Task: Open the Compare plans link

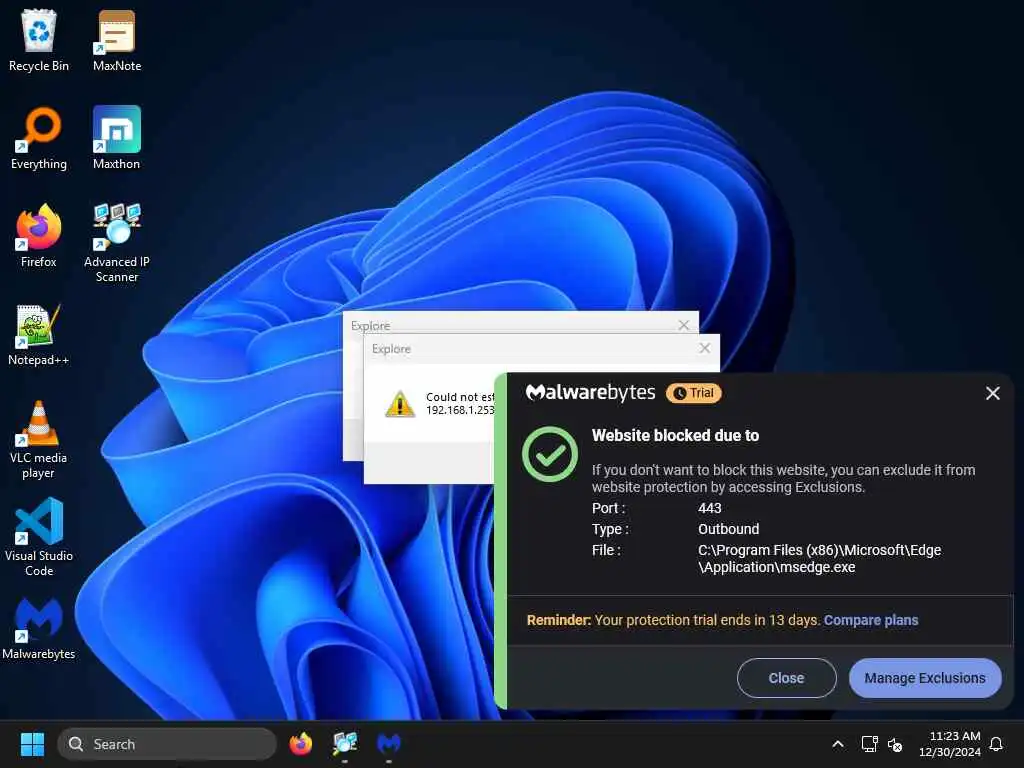Action: coord(871,620)
